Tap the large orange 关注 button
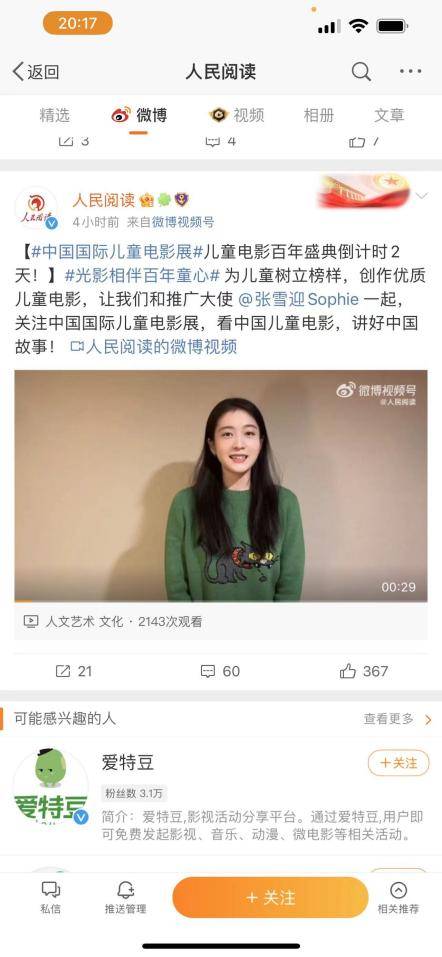 [x=270, y=897]
